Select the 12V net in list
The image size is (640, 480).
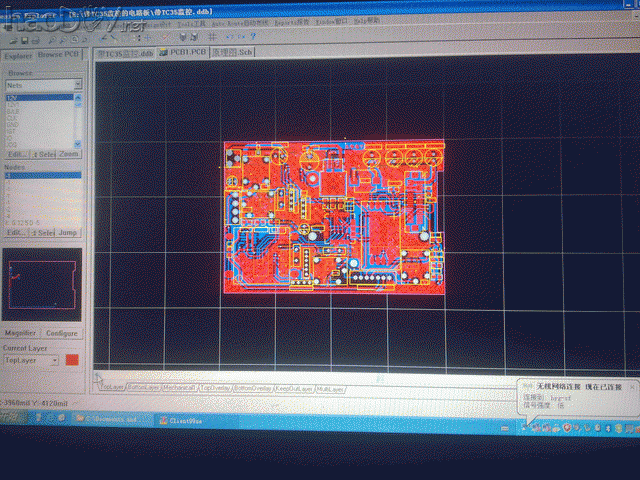[x=14, y=98]
